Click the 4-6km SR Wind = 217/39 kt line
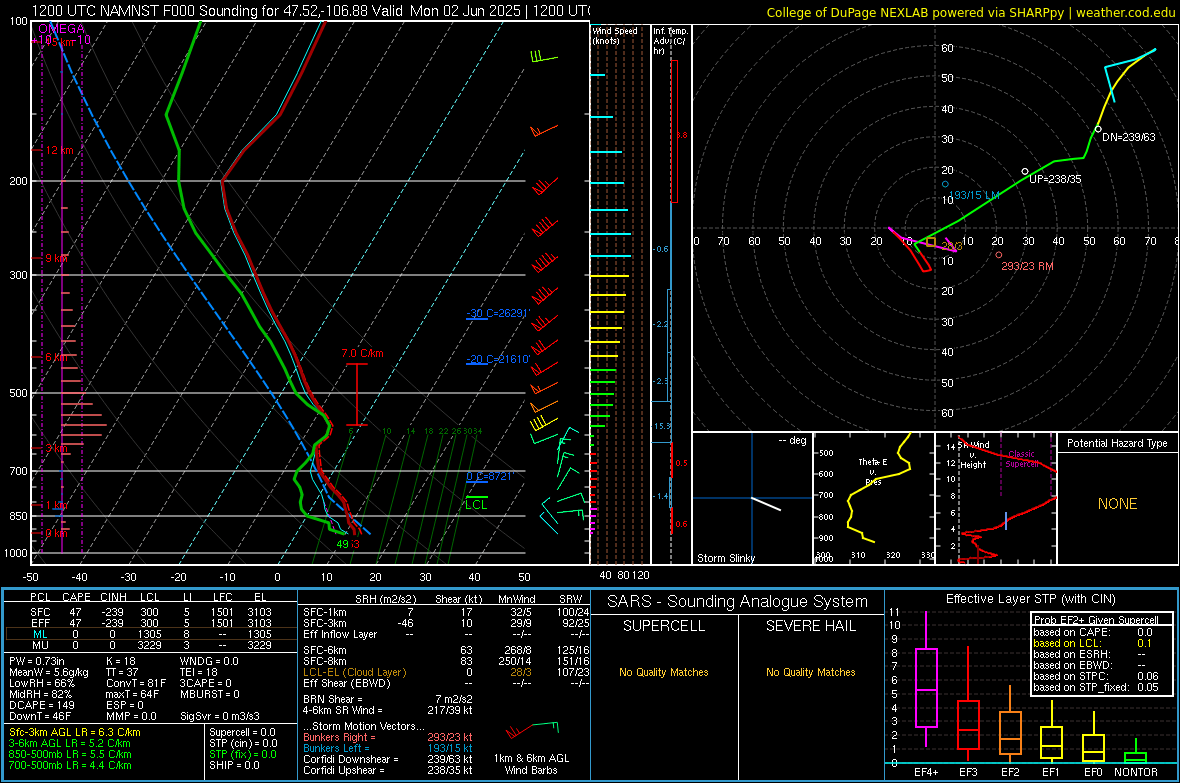1180x783 pixels. (x=388, y=710)
